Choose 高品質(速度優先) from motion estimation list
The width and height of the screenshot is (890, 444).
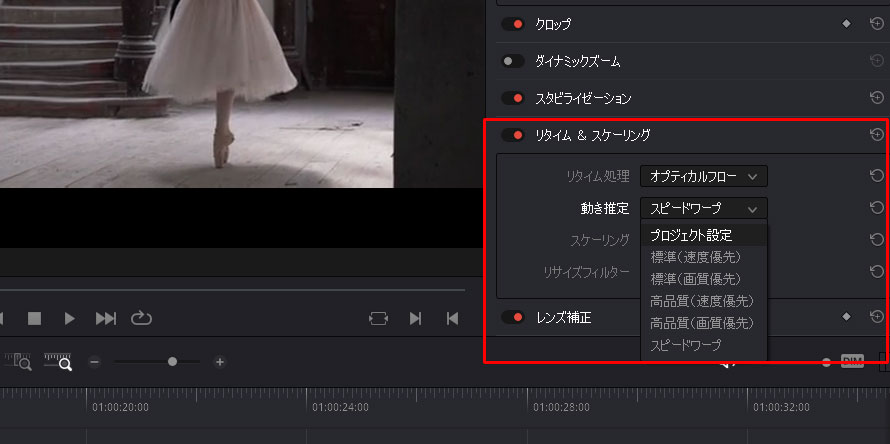point(704,301)
